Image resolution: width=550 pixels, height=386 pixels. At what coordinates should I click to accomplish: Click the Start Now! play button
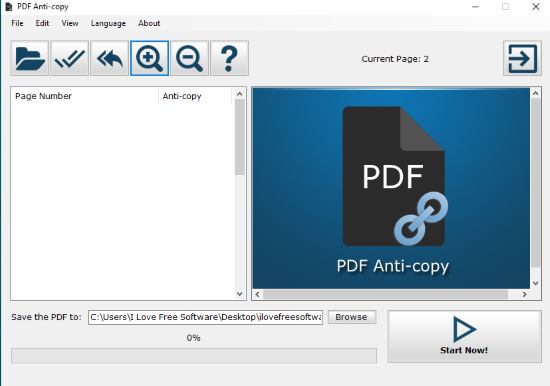464,337
